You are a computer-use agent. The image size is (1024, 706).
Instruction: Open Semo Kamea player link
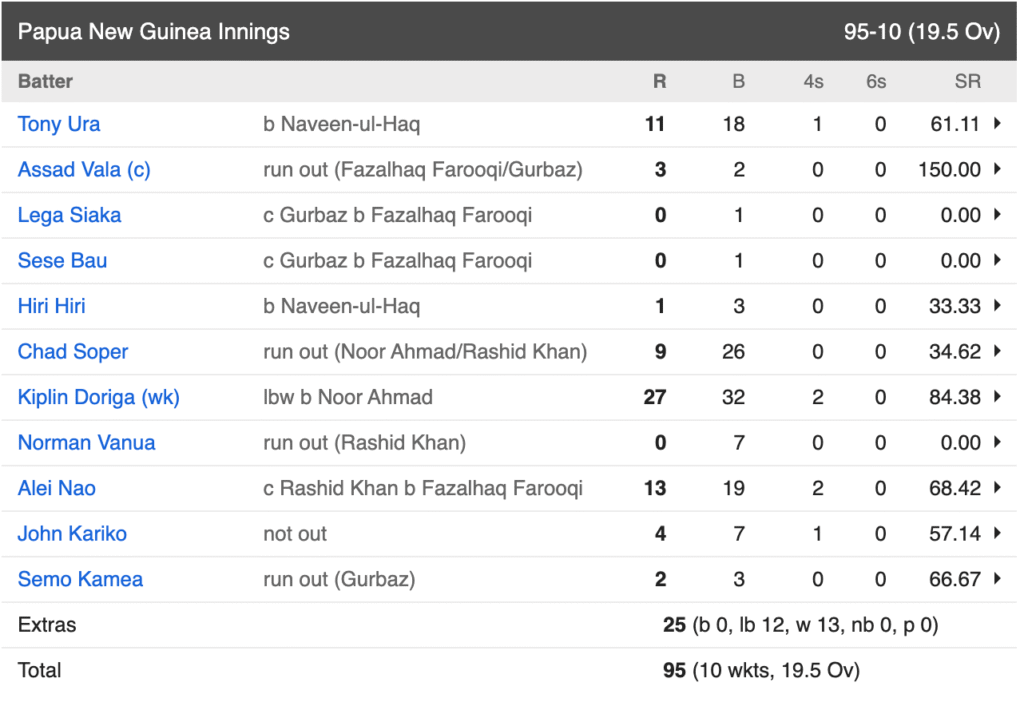click(80, 579)
